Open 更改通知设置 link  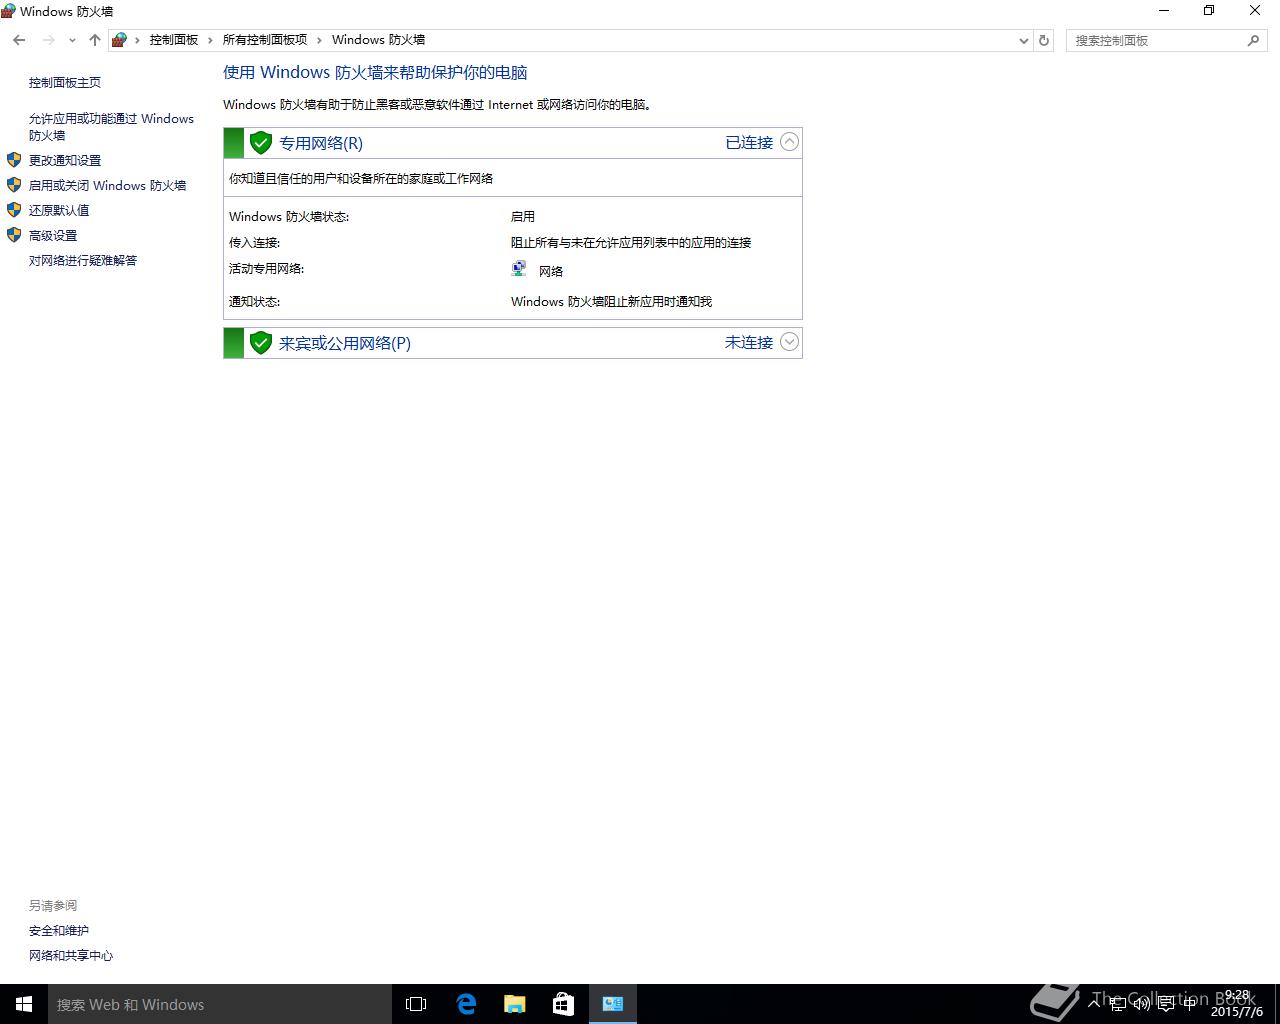(65, 160)
